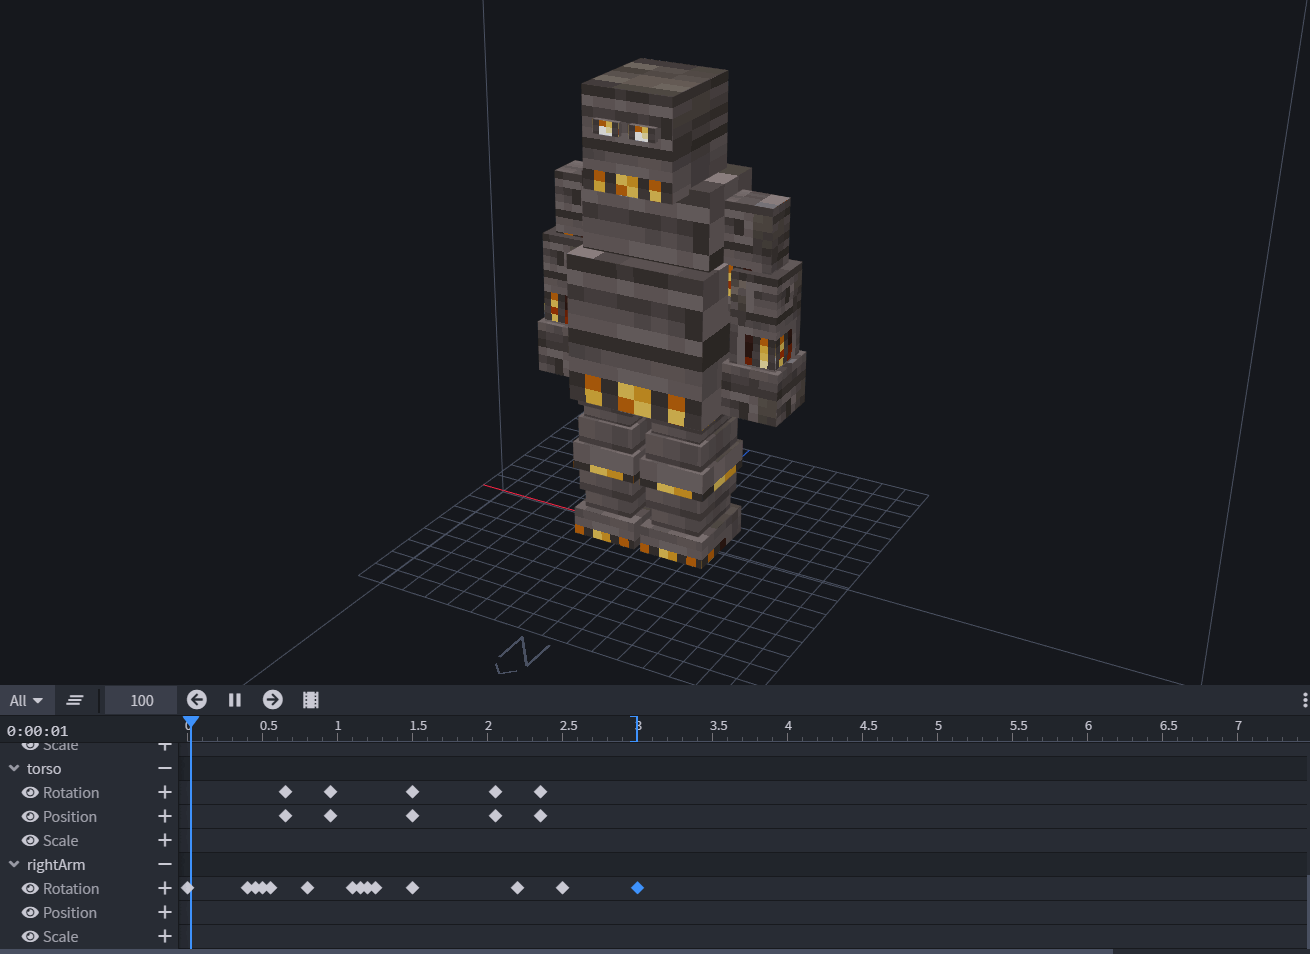Viewport: 1310px width, 954px height.
Task: Click the timeline horizontal scrollbar
Action: 556,951
